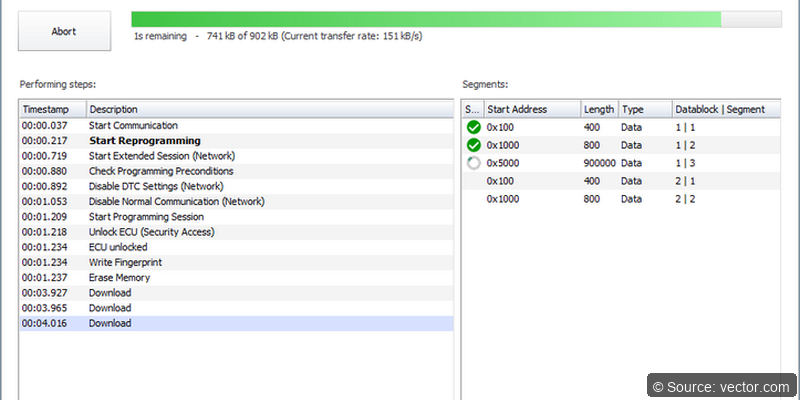Select segment row with length 900000

600,163
